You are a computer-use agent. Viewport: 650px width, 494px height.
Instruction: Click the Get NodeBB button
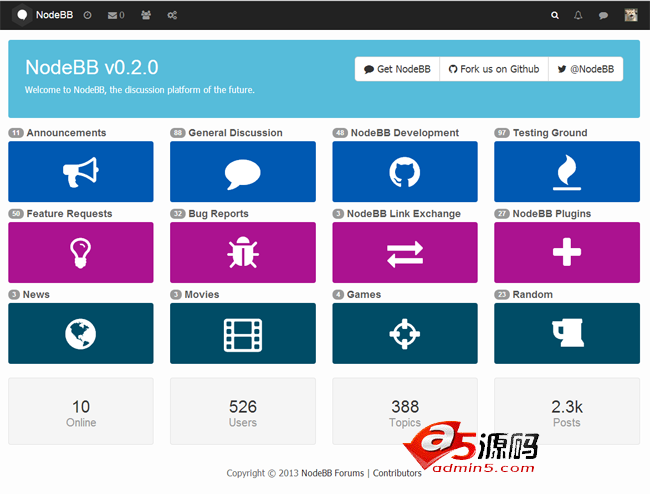tap(397, 69)
